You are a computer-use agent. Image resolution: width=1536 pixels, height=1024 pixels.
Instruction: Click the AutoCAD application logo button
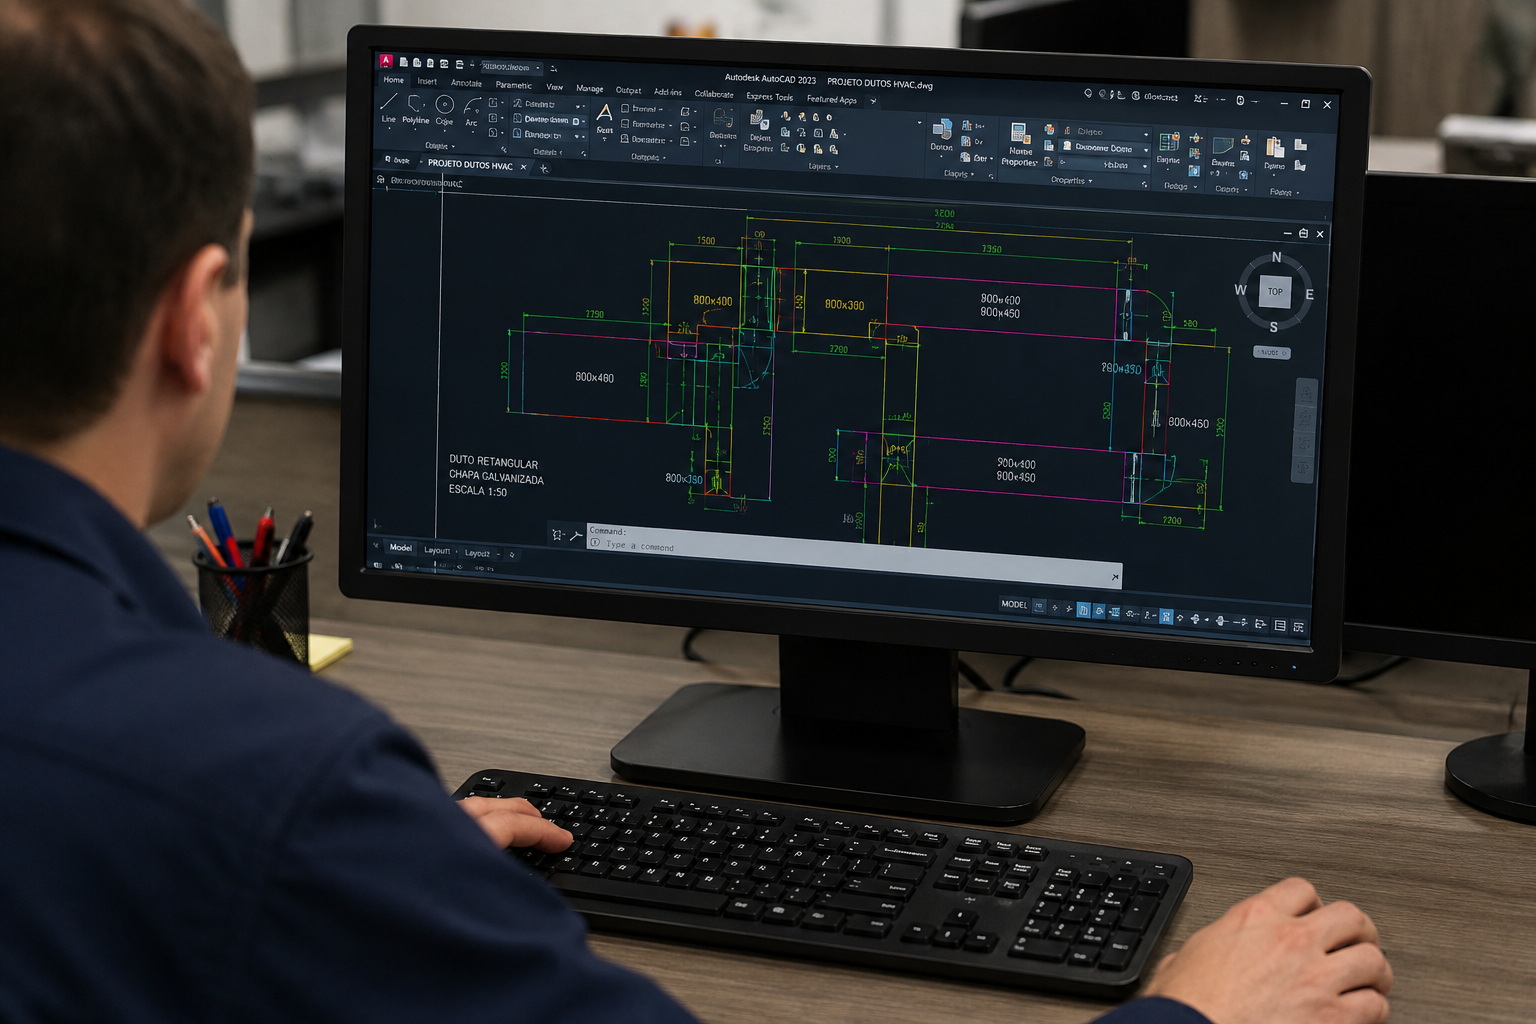[386, 61]
